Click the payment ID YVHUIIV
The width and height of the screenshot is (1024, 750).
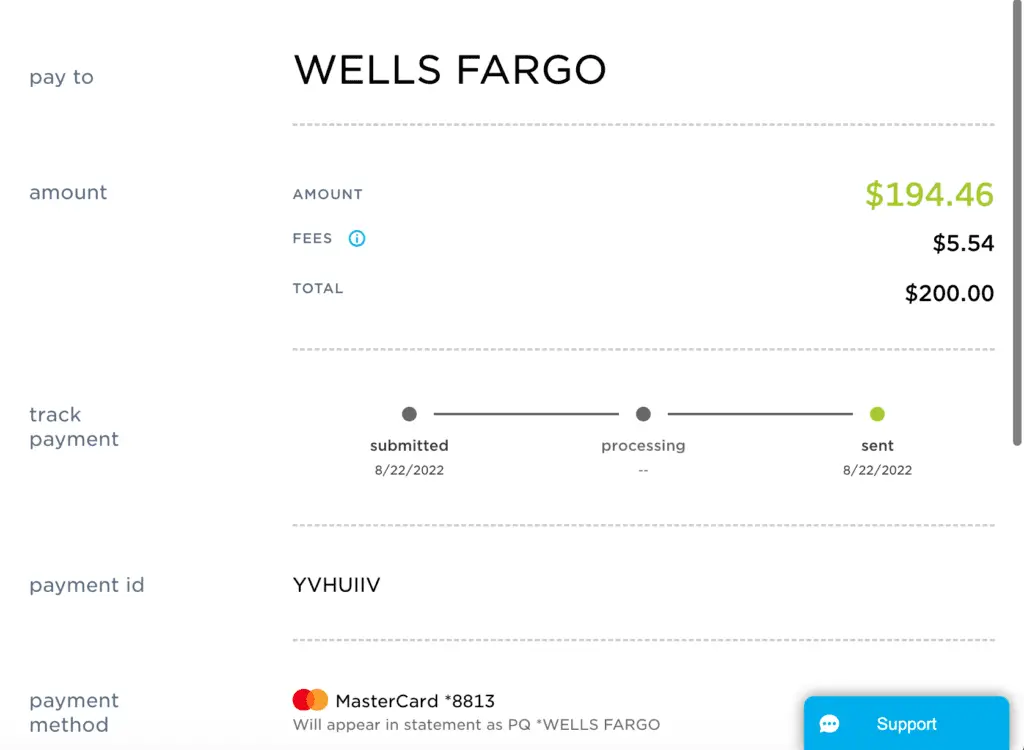pos(336,585)
